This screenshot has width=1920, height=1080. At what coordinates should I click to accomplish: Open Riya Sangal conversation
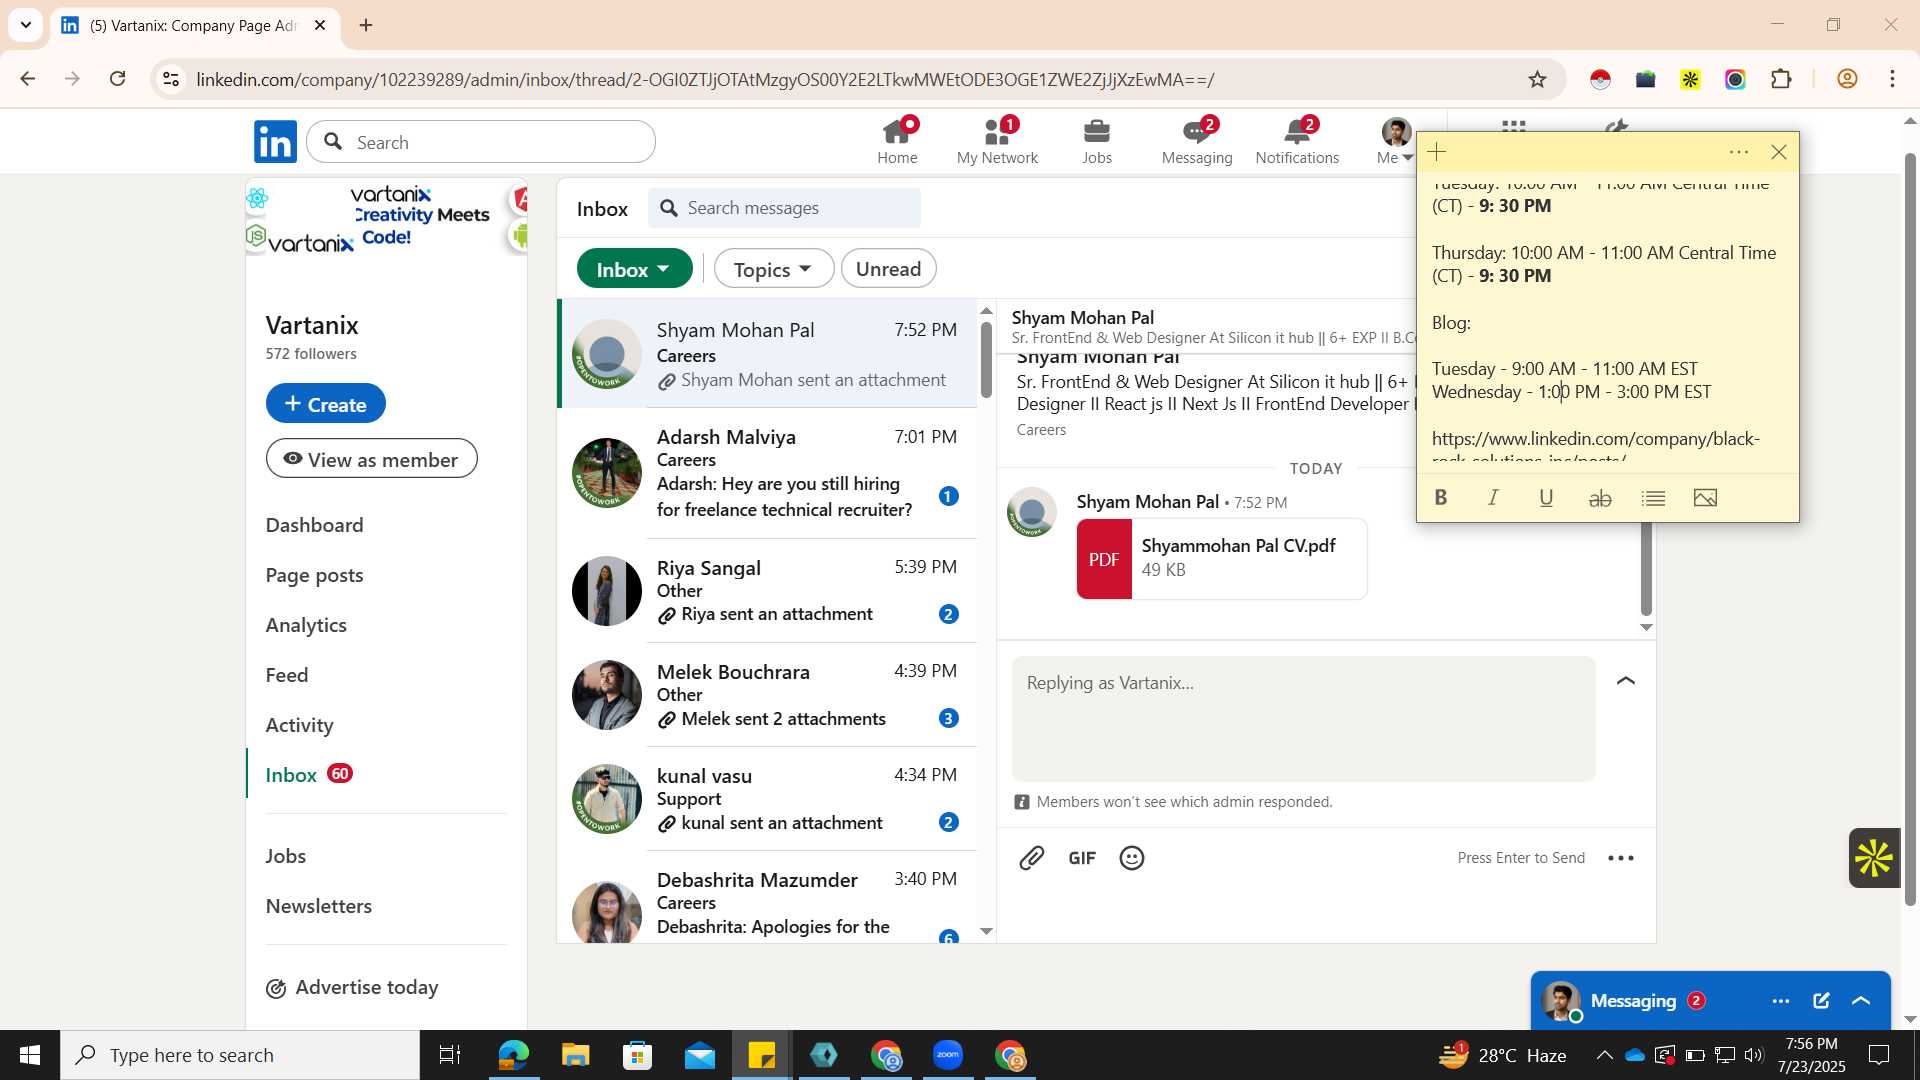click(767, 590)
